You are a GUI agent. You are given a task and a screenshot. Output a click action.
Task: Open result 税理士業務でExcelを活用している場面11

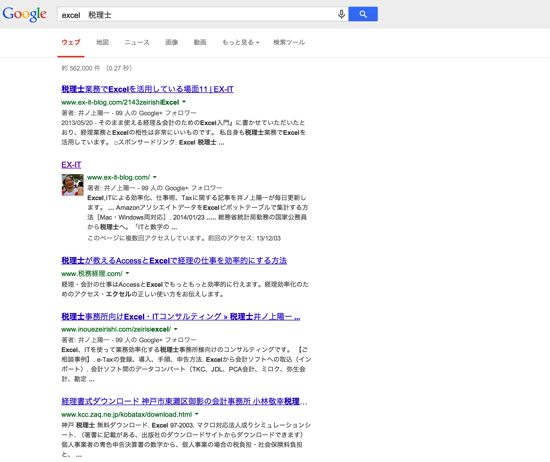147,89
